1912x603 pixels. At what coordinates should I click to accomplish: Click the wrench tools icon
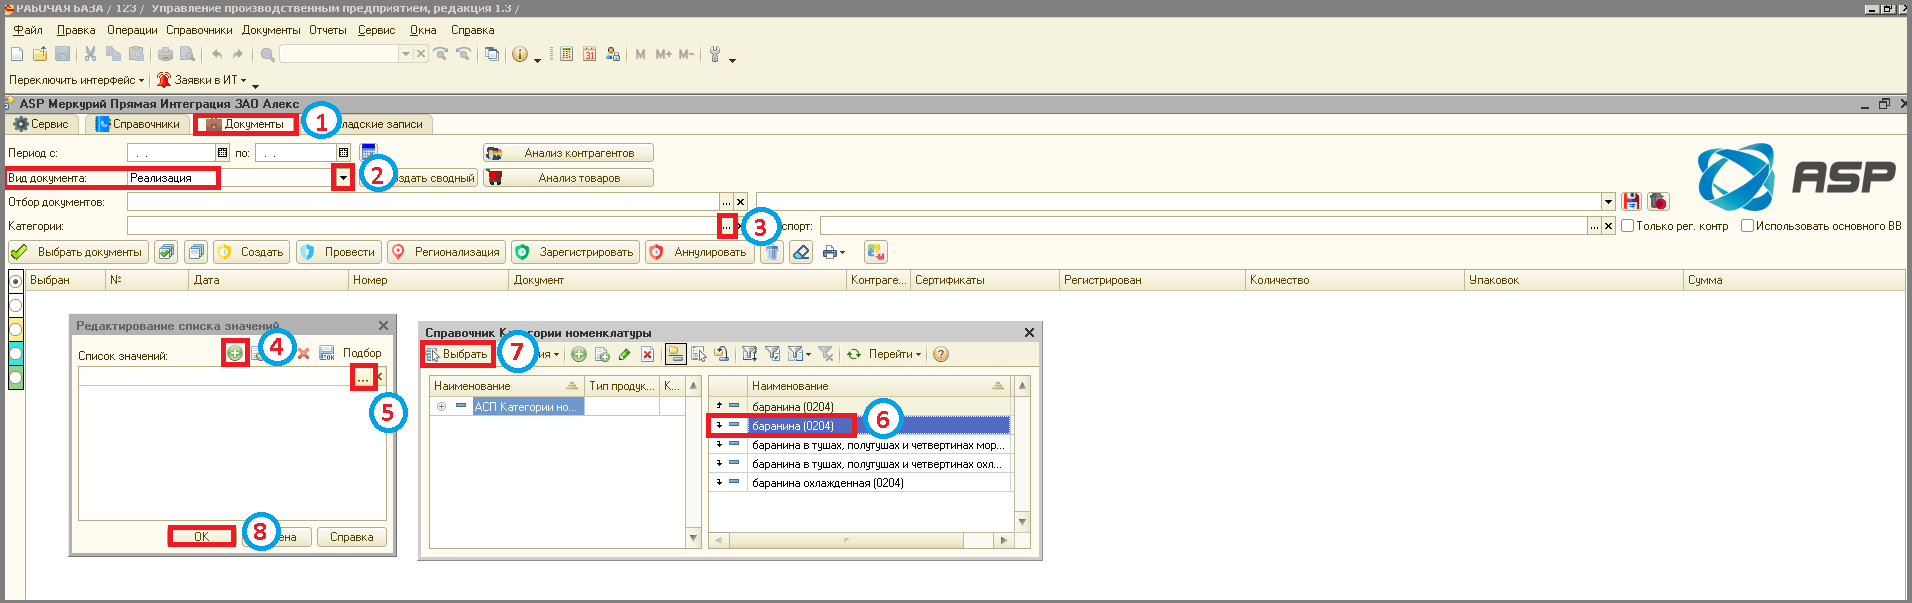click(715, 54)
